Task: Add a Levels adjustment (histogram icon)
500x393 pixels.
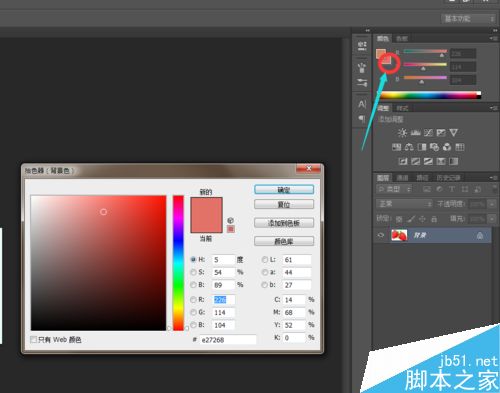Action: click(415, 133)
